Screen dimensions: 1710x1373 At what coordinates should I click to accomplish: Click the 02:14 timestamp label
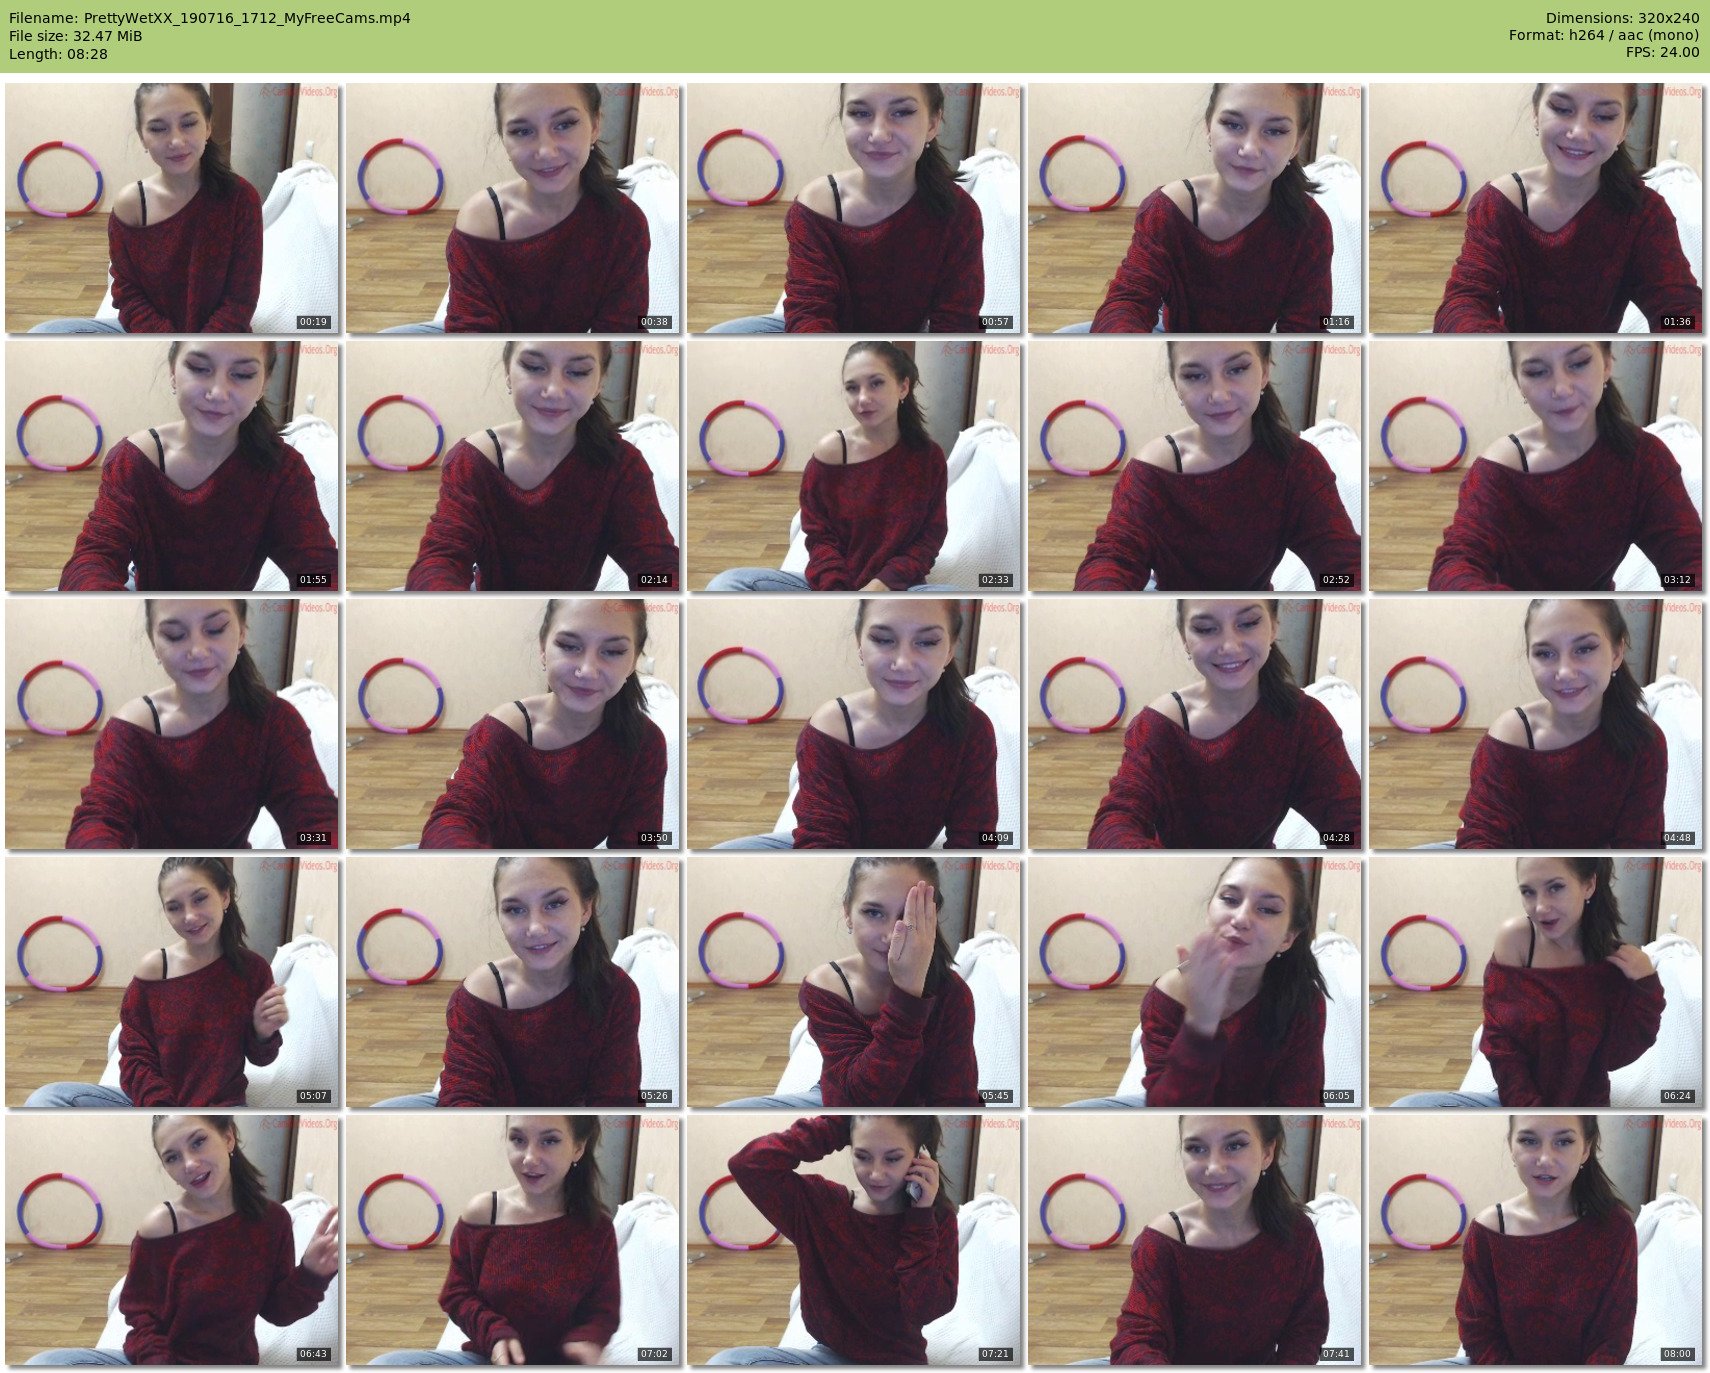coord(654,580)
